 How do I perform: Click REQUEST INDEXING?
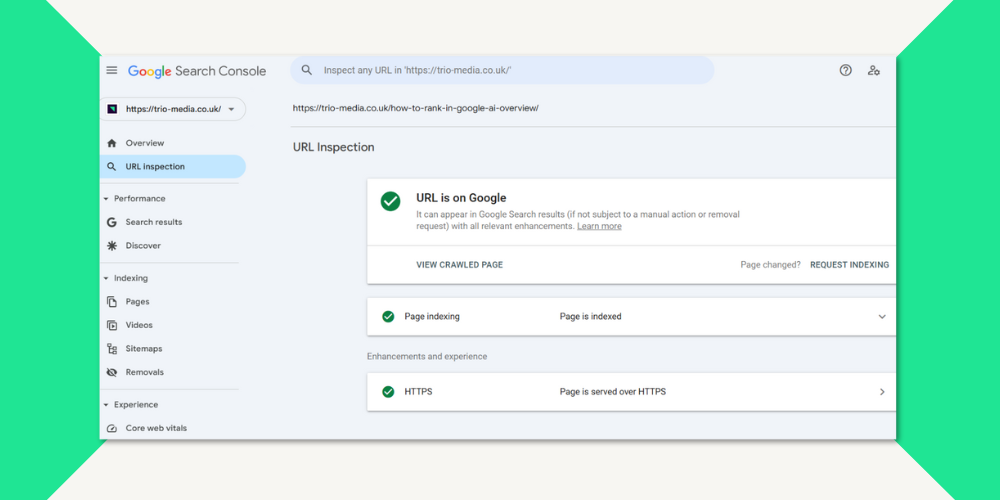pyautogui.click(x=849, y=265)
